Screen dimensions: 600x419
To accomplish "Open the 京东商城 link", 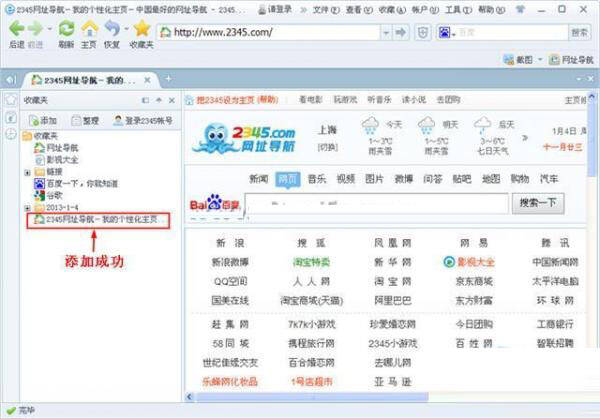I will pos(474,281).
